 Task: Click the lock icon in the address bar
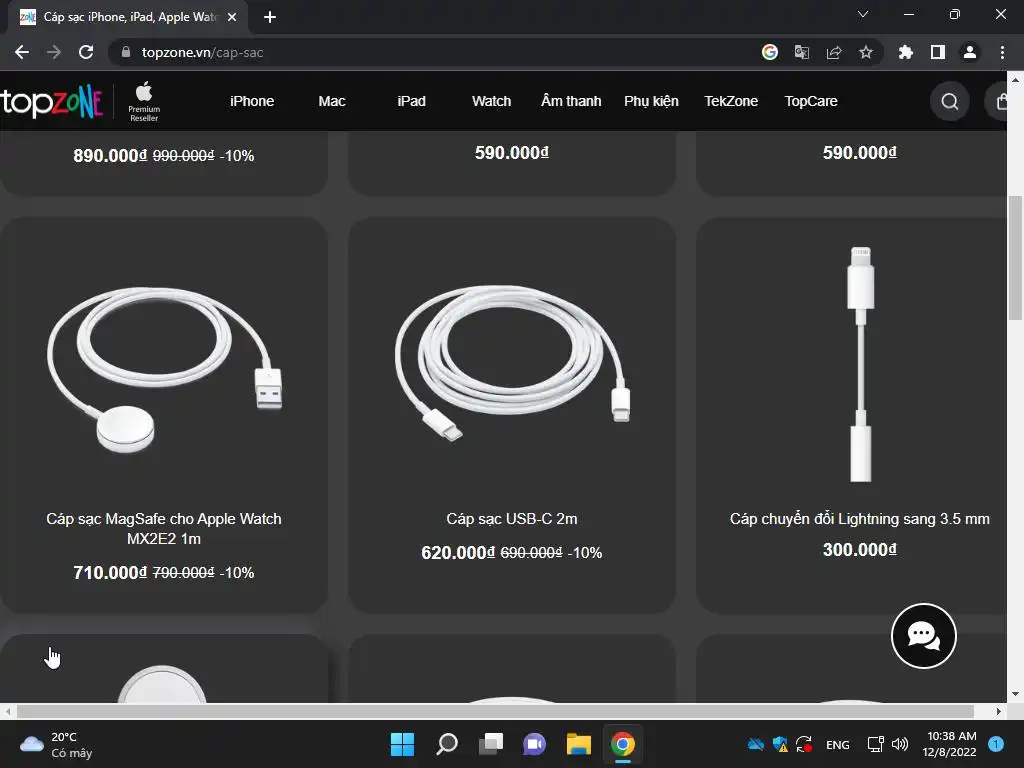(x=126, y=52)
